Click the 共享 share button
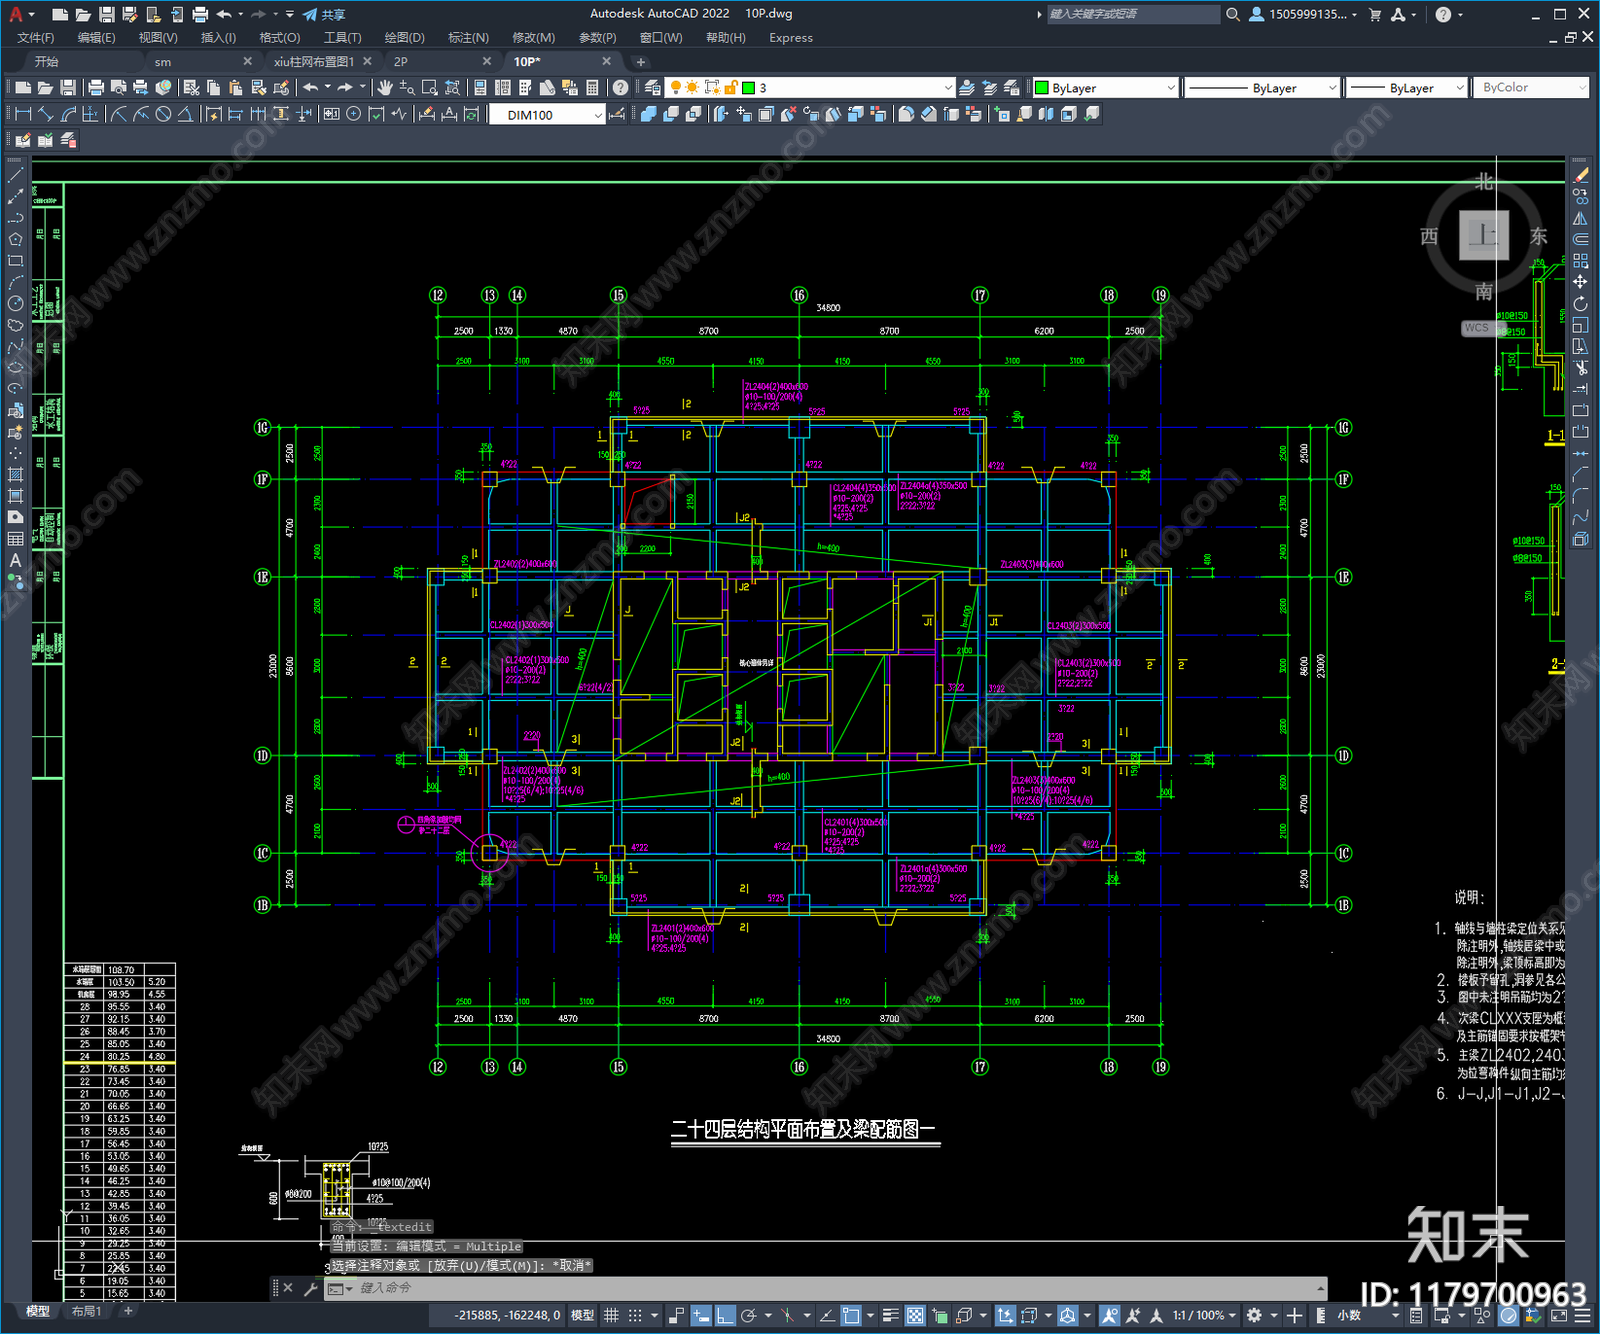This screenshot has width=1600, height=1334. pos(324,14)
